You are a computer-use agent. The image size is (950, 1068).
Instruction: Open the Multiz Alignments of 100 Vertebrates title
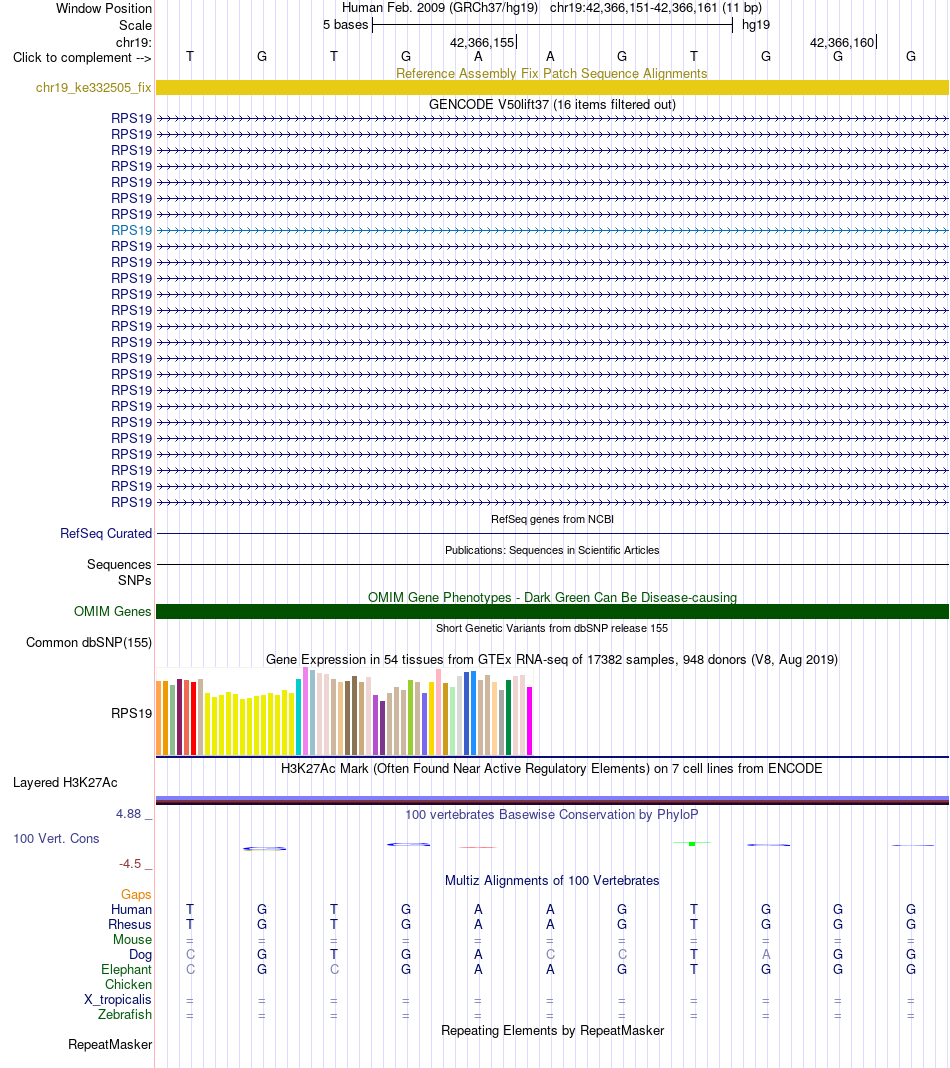(552, 881)
